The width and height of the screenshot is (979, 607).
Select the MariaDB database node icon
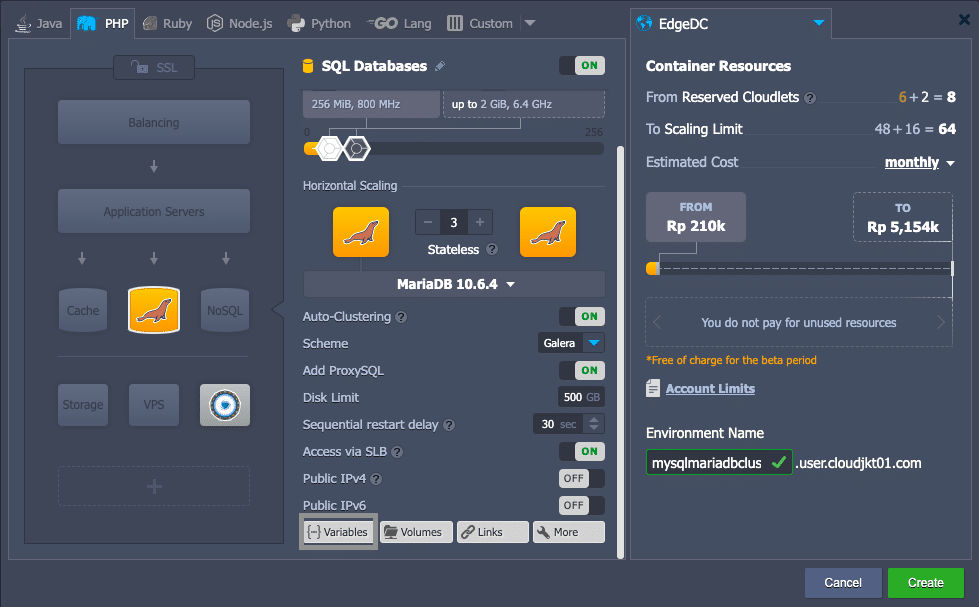pyautogui.click(x=154, y=310)
